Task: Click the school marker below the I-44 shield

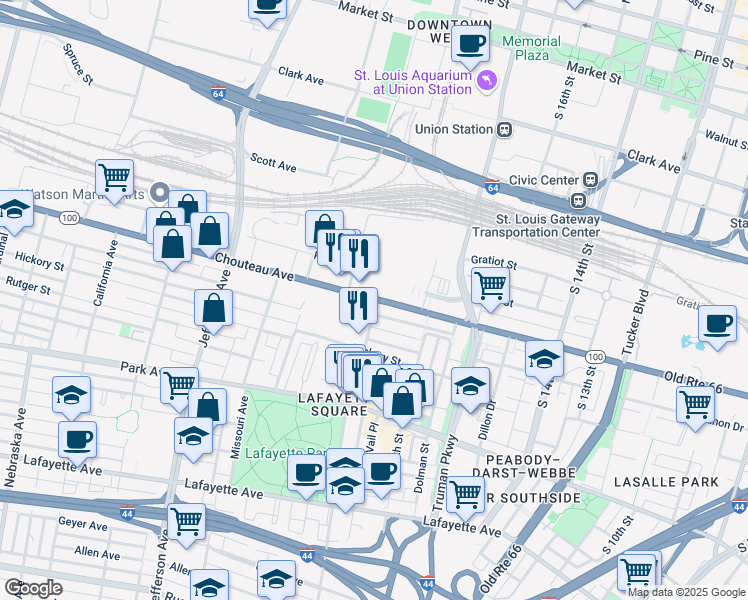Action: pyautogui.click(x=276, y=580)
